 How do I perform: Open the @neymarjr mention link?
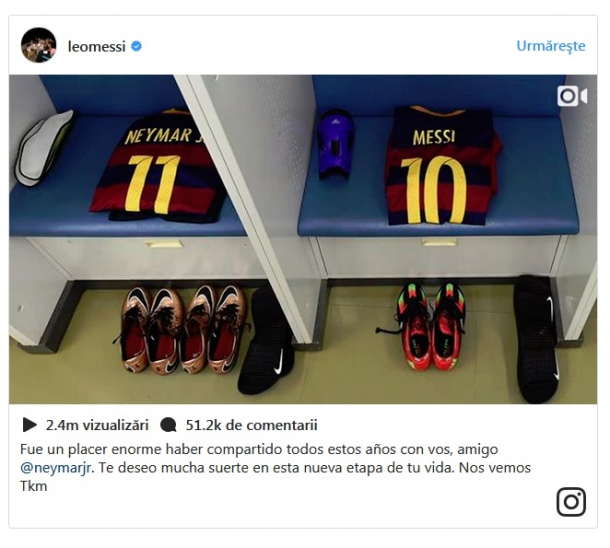click(x=56, y=467)
